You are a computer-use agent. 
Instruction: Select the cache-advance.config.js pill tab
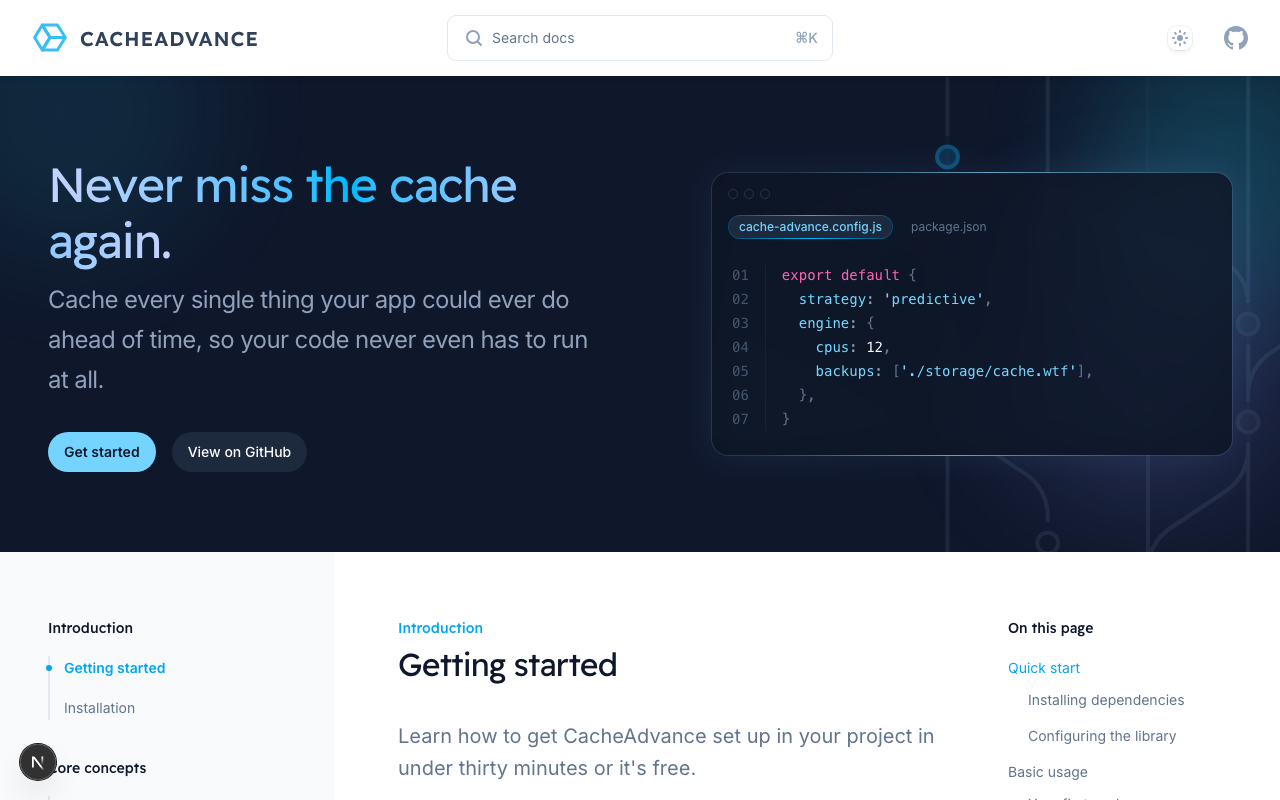(x=810, y=227)
